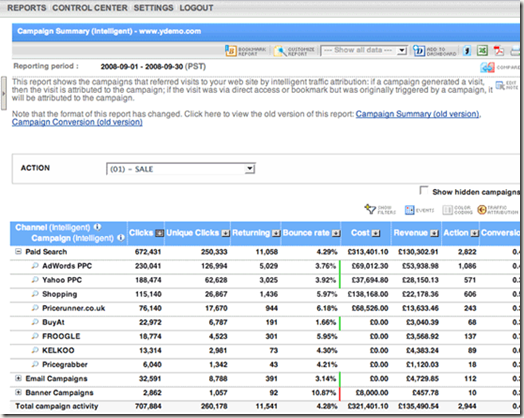Open the ACTION (01) - SALE dropdown

[181, 169]
